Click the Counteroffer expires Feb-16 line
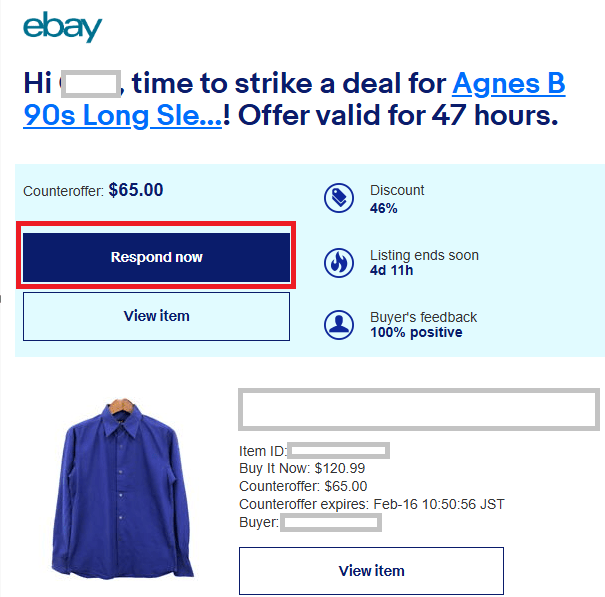 371,504
